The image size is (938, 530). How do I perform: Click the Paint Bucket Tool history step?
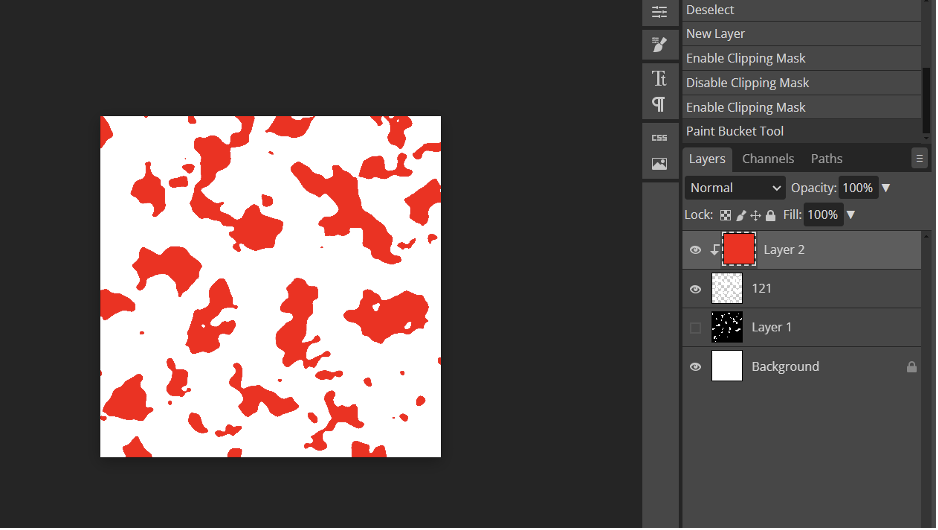tap(734, 131)
